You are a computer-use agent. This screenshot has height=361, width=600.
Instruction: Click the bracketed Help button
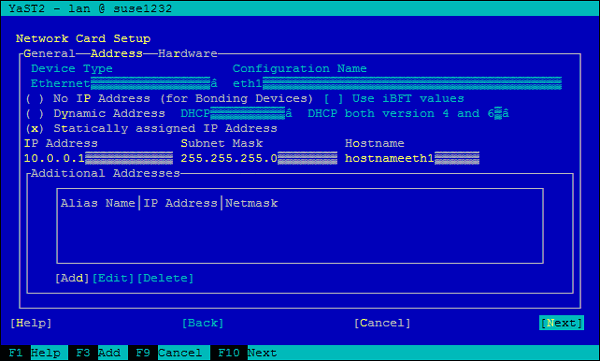[x=31, y=323]
